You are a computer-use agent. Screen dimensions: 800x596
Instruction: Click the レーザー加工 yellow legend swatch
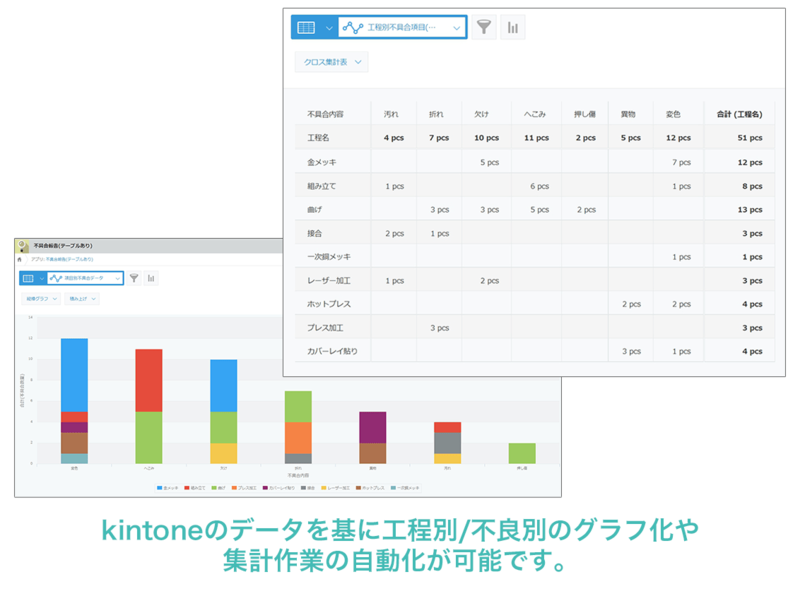323,488
